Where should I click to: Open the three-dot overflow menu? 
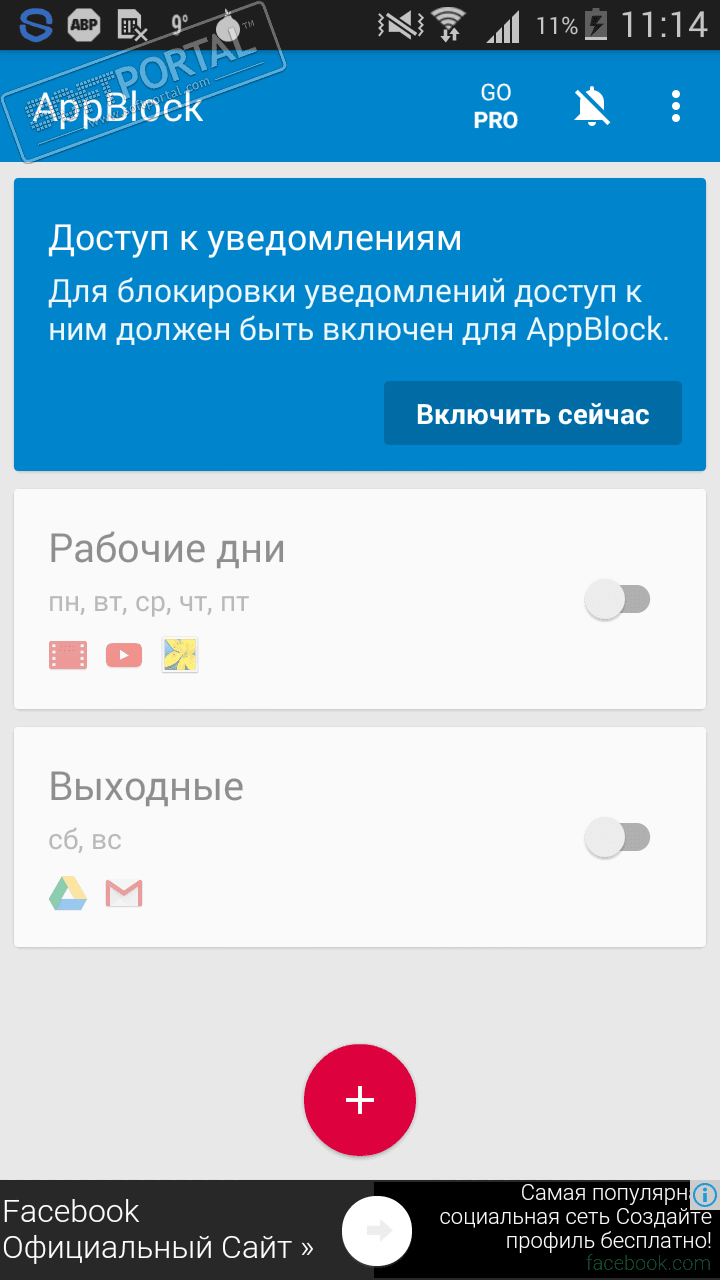[676, 106]
